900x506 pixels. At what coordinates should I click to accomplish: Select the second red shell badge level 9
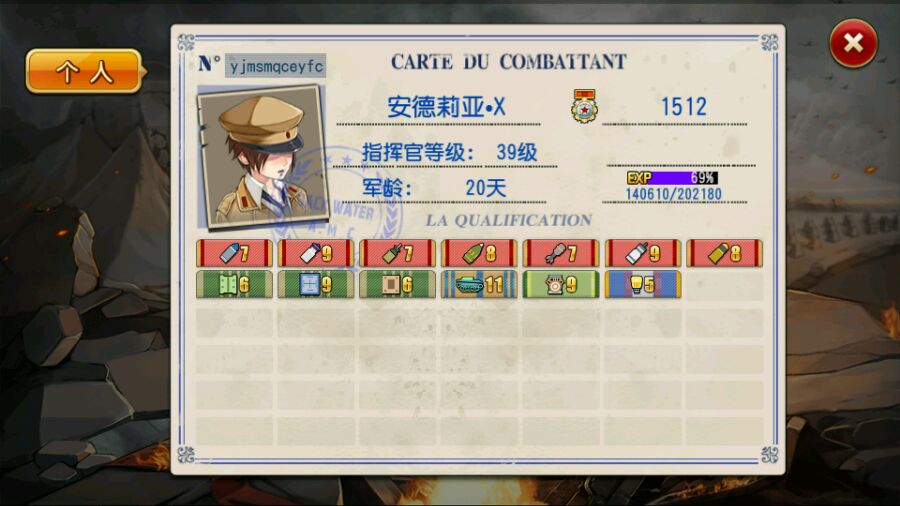[x=316, y=253]
